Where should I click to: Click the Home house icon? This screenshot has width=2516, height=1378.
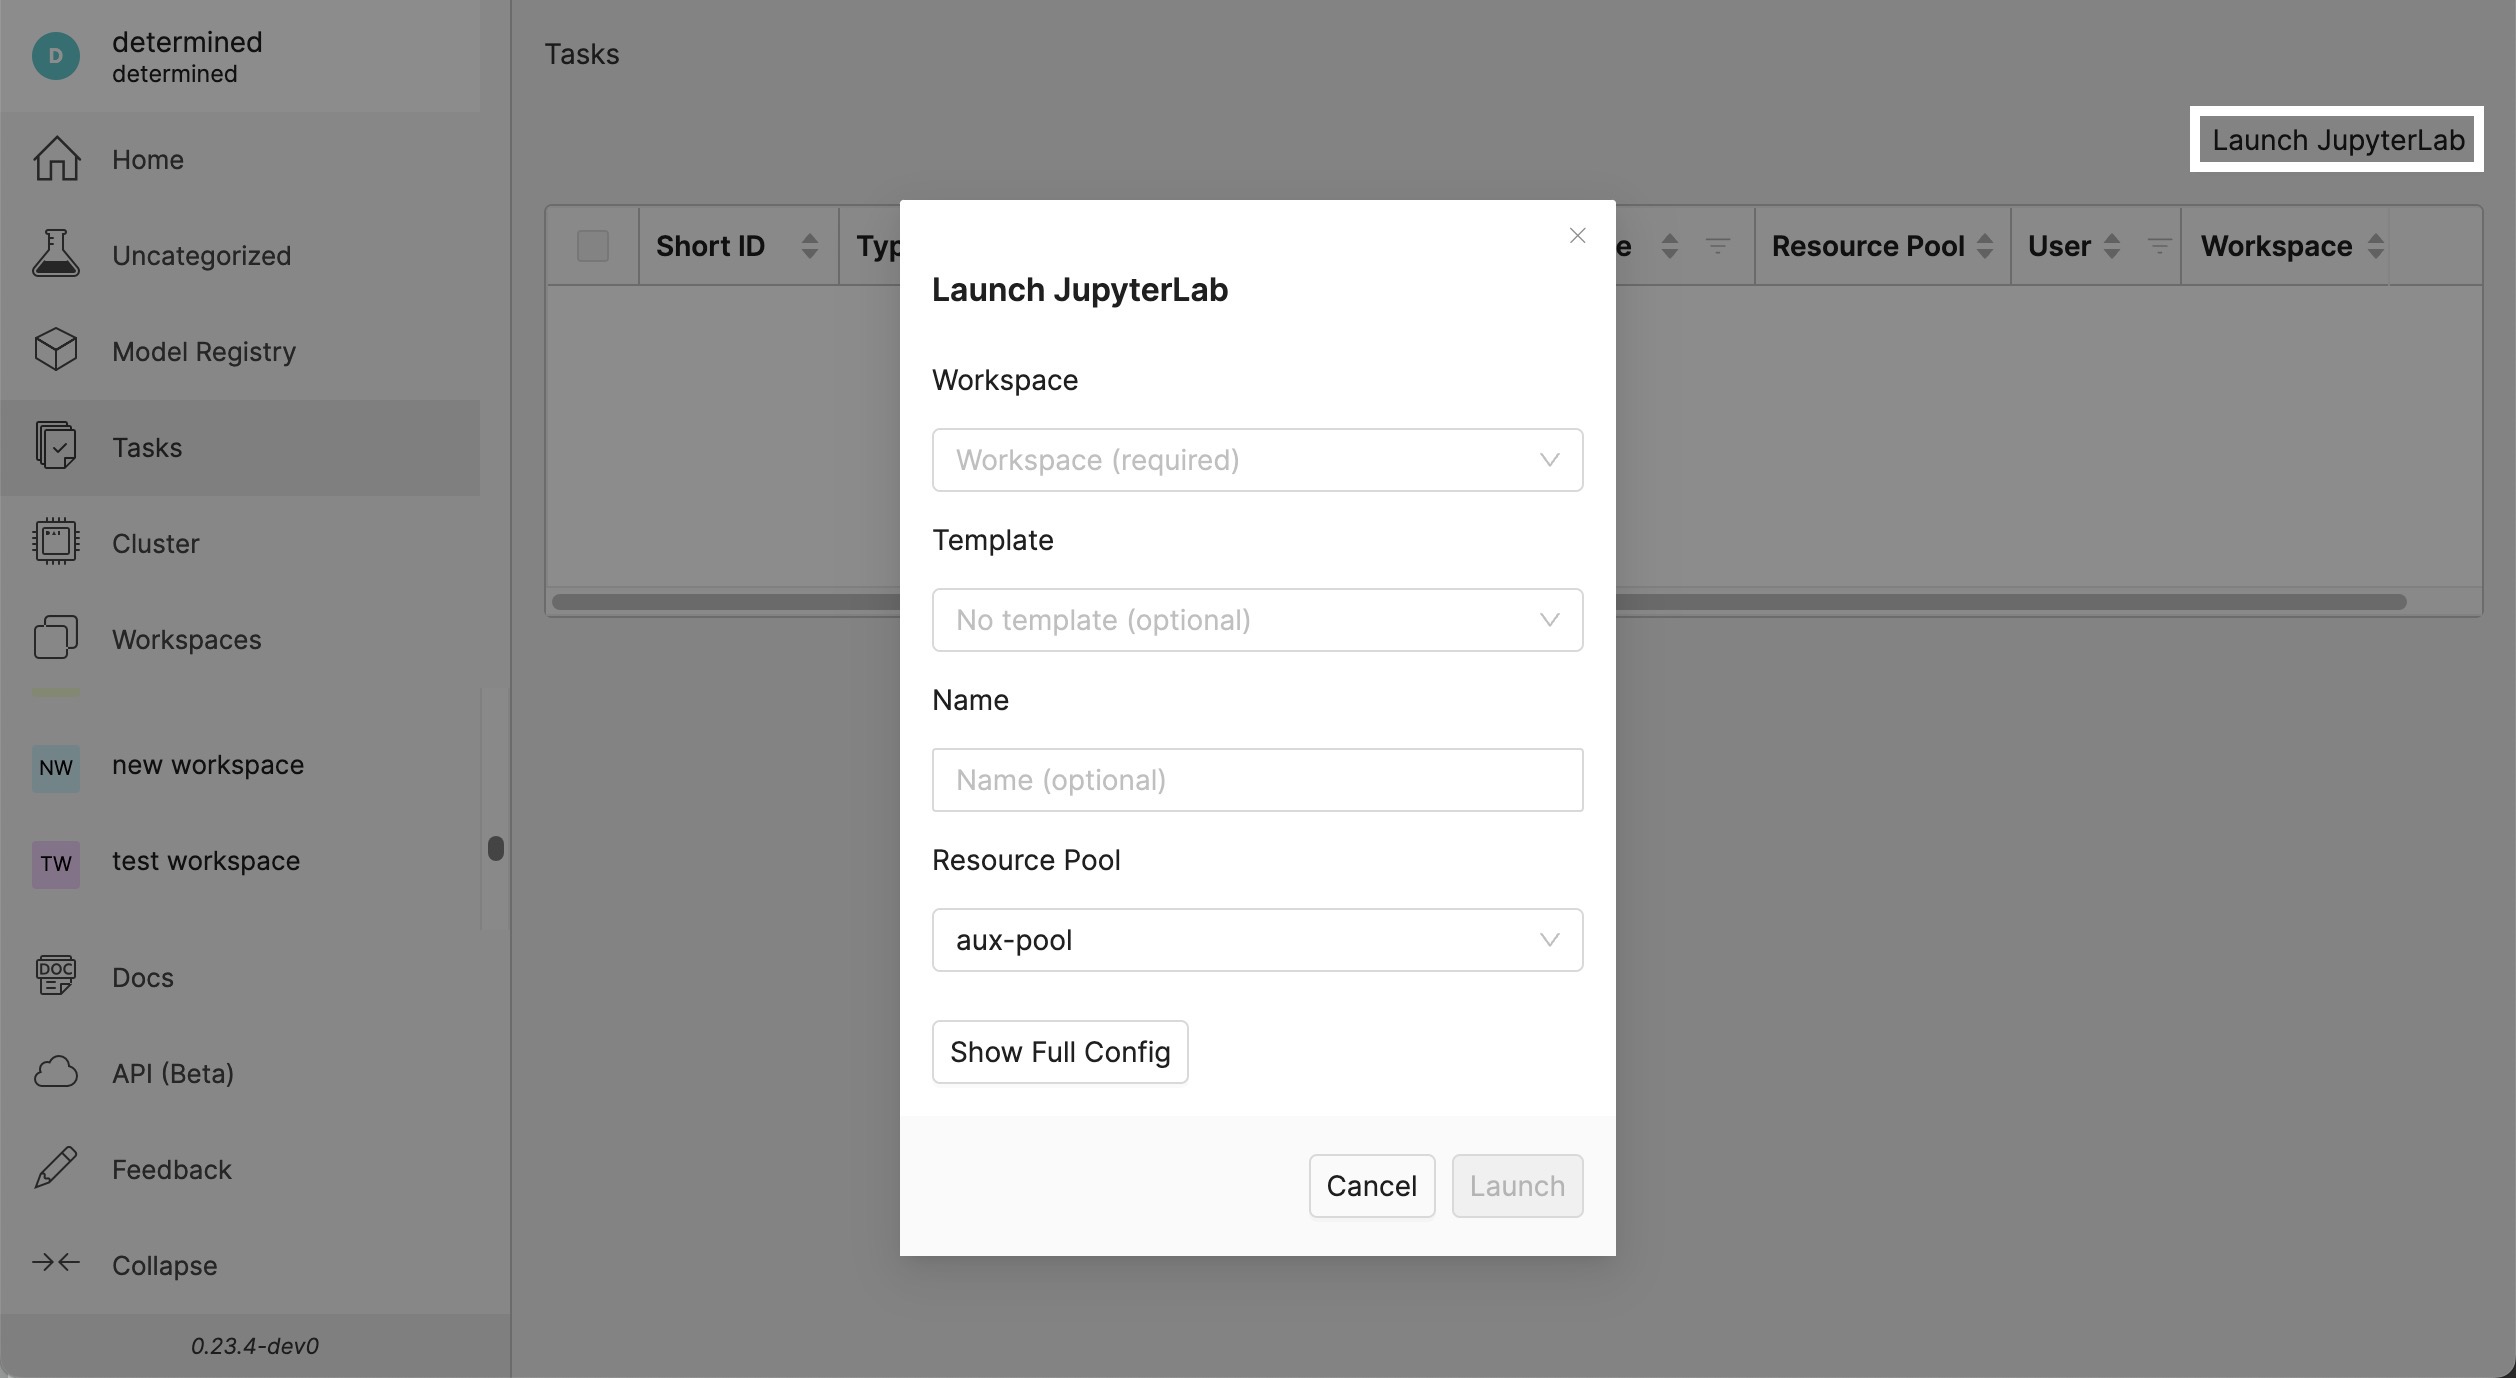pos(56,159)
